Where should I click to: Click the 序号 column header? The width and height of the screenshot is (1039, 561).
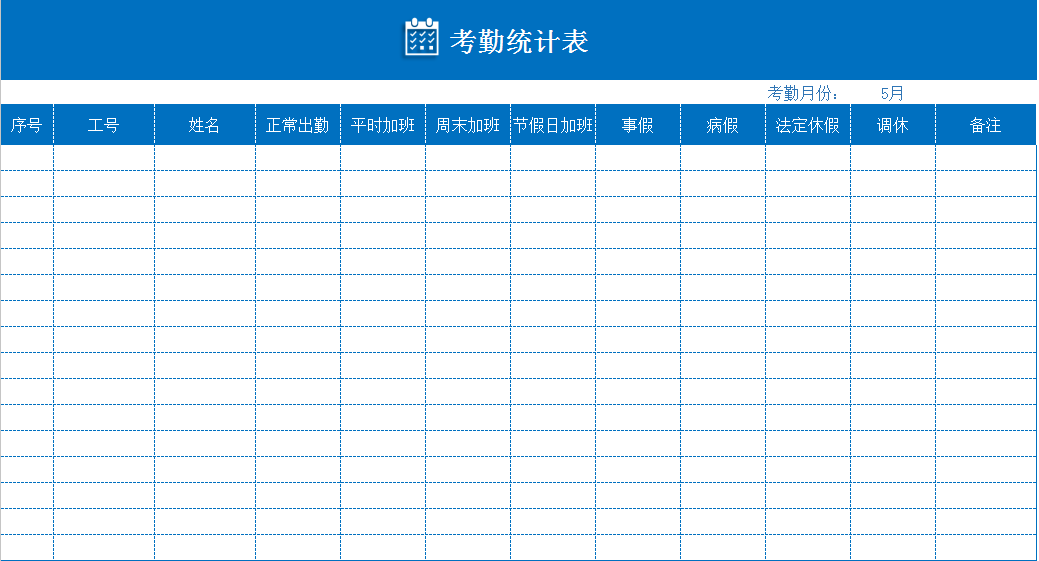[x=27, y=125]
